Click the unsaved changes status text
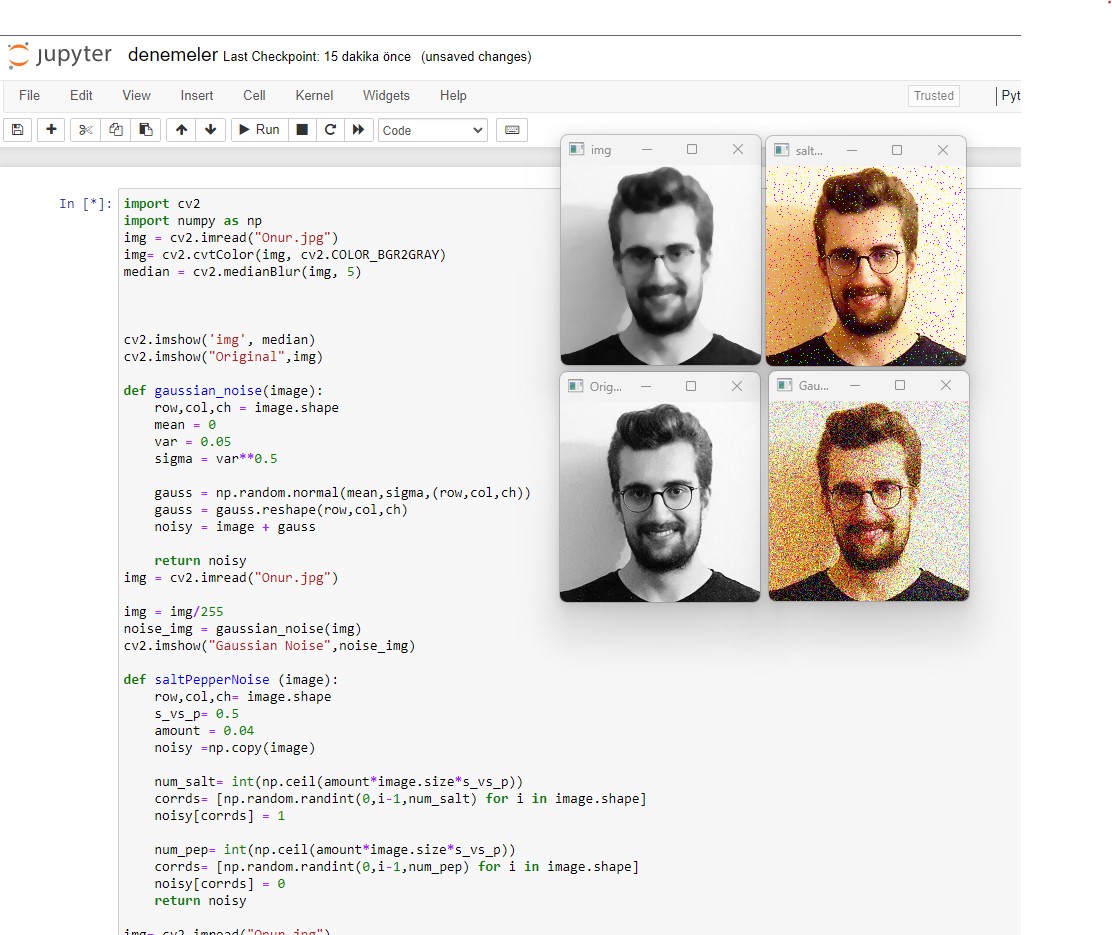Image resolution: width=1112 pixels, height=935 pixels. [476, 57]
